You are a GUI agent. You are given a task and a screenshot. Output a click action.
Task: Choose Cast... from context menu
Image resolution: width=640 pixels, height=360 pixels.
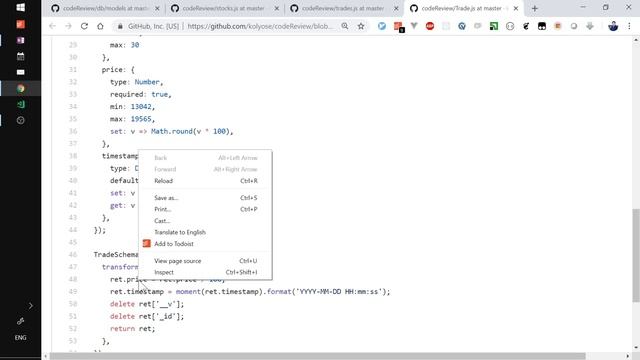pos(205,221)
